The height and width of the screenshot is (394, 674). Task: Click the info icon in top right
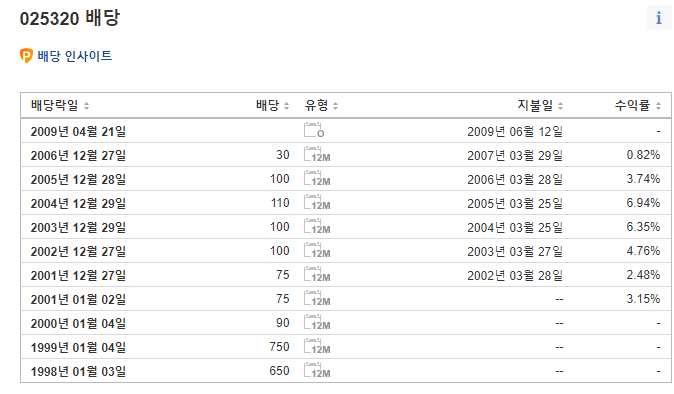coord(659,18)
